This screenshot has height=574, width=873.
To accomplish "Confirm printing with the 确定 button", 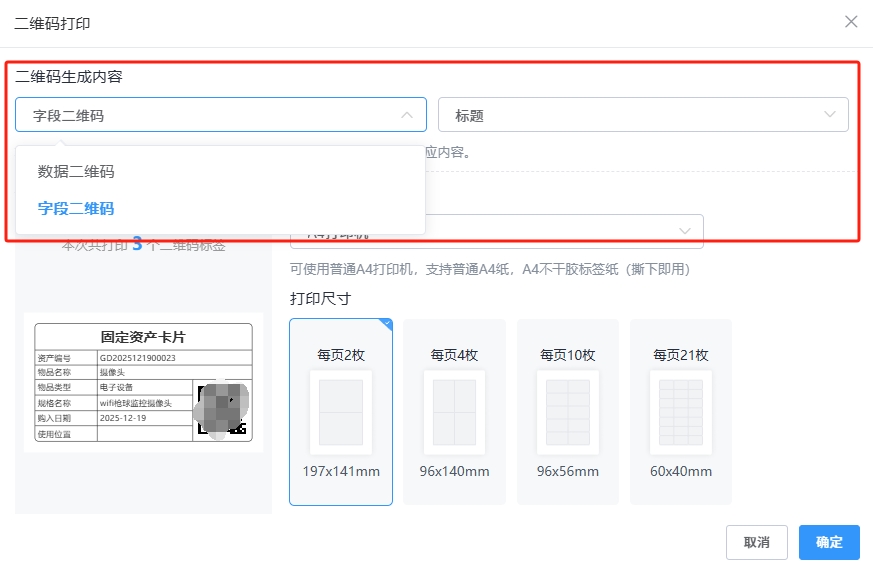I will coord(828,542).
